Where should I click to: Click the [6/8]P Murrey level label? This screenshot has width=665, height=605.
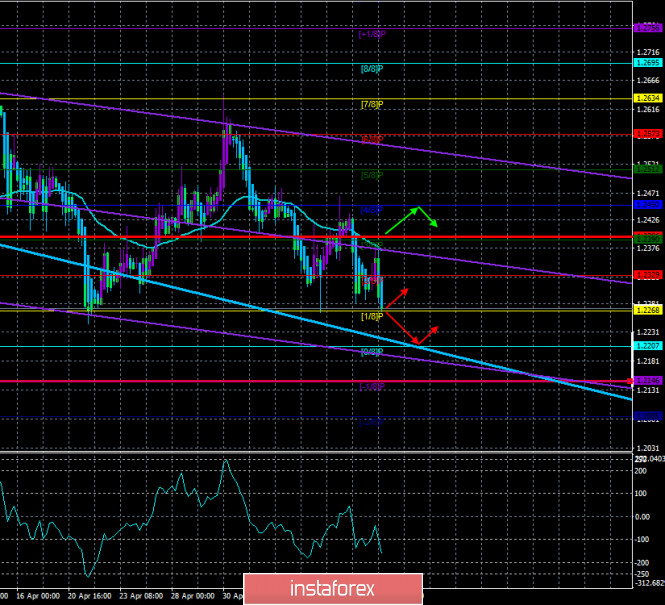(x=372, y=139)
